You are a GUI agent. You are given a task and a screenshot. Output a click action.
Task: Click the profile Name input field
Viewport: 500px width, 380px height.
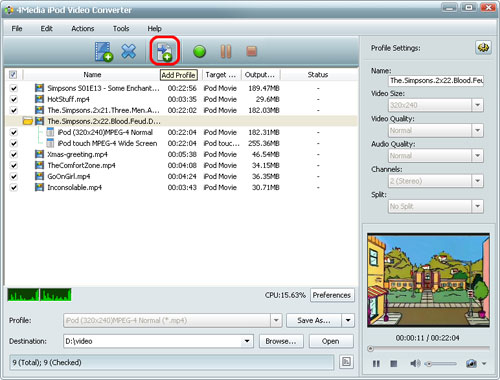pos(436,80)
